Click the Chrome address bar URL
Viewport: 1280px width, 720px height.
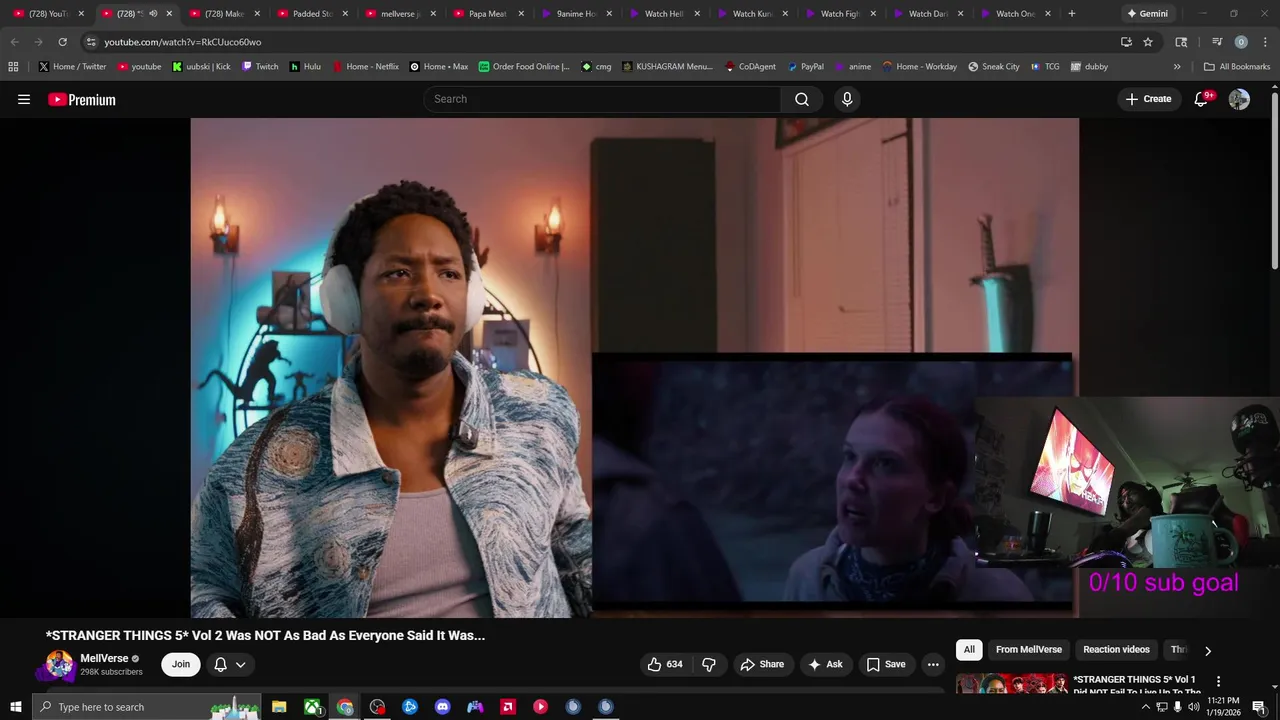183,42
